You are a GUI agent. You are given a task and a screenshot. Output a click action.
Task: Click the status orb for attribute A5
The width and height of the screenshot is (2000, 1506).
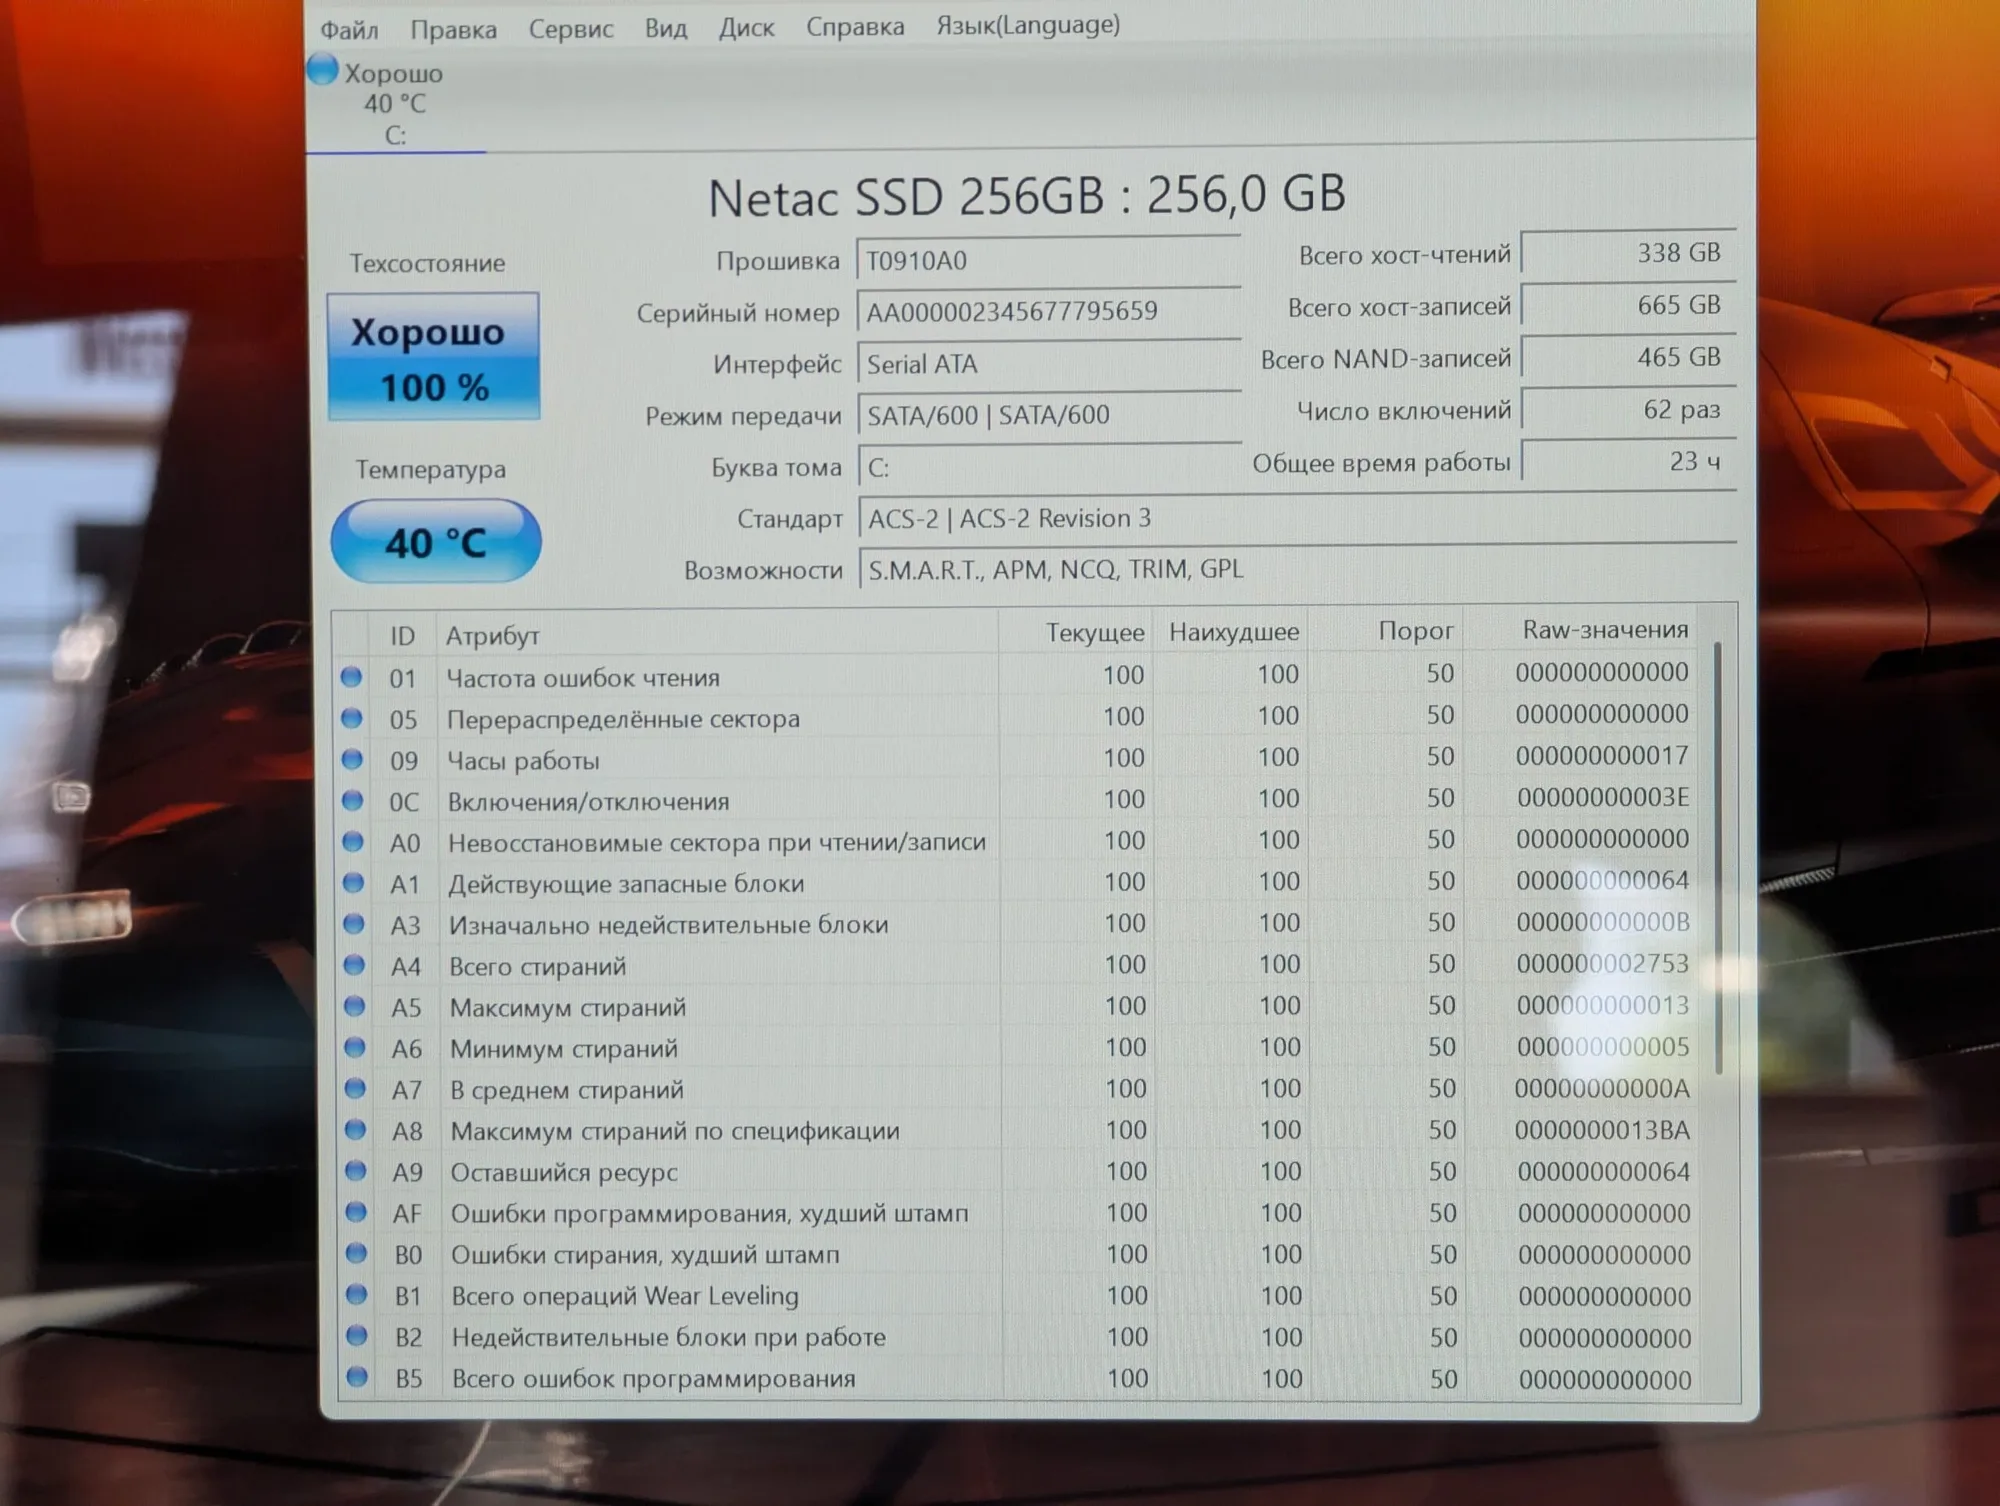pyautogui.click(x=354, y=1006)
